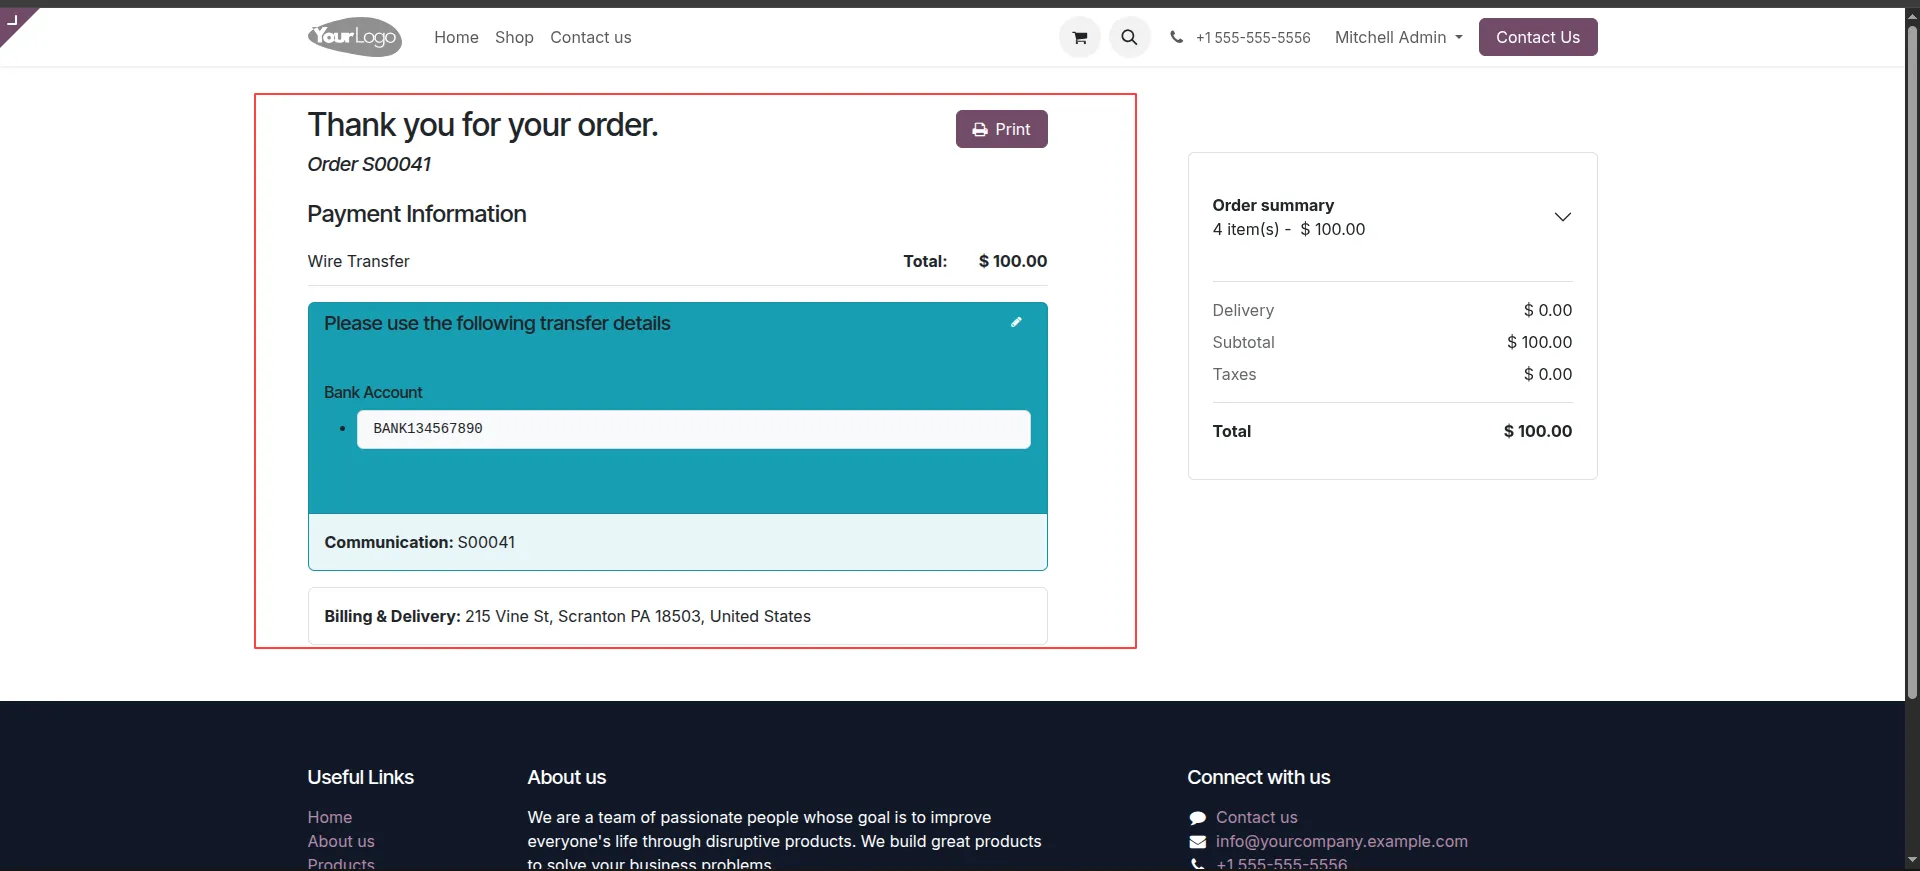Click the search magnifier icon
Image resolution: width=1920 pixels, height=871 pixels.
click(x=1129, y=38)
